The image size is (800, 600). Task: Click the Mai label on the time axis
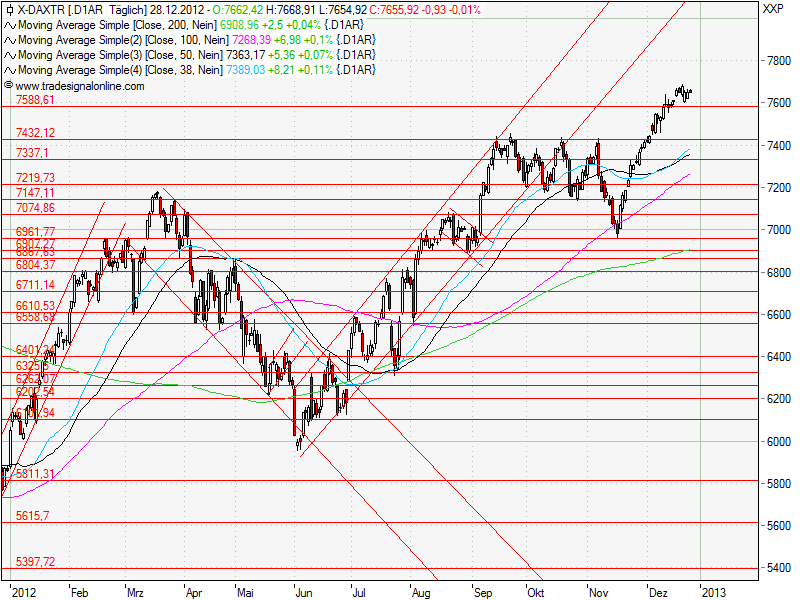coord(245,592)
